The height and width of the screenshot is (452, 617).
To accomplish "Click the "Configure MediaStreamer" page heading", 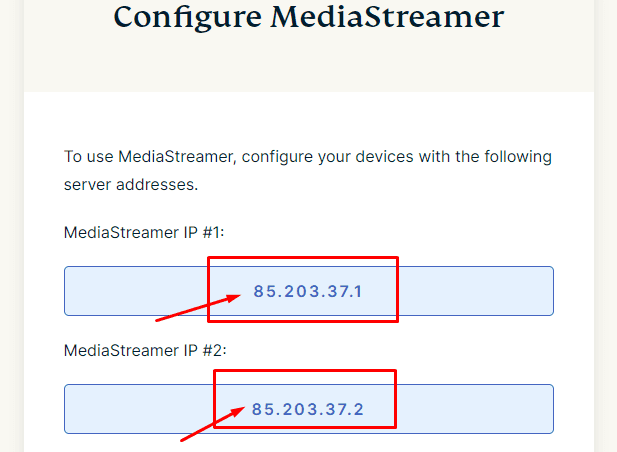I will (x=308, y=17).
